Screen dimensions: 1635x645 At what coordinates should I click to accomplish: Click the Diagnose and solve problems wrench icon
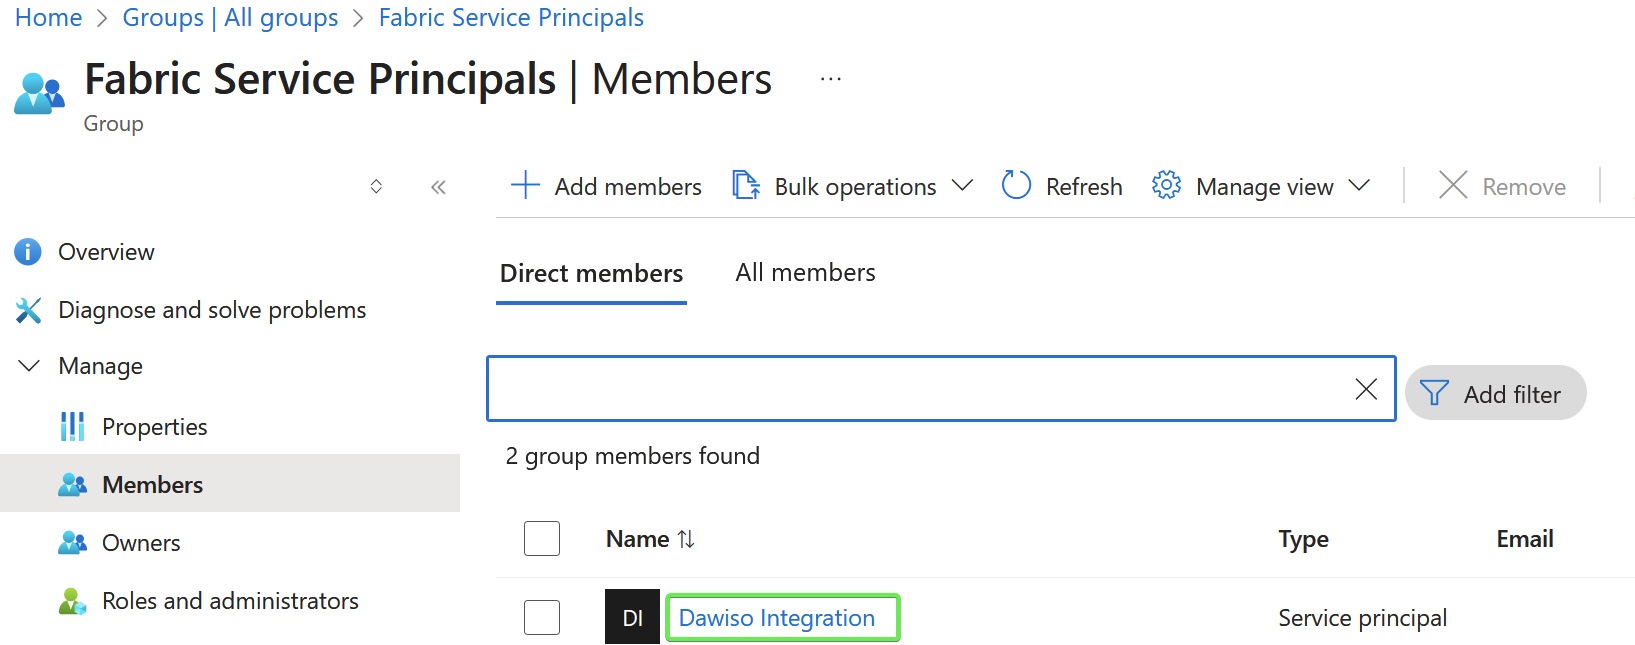pyautogui.click(x=29, y=310)
